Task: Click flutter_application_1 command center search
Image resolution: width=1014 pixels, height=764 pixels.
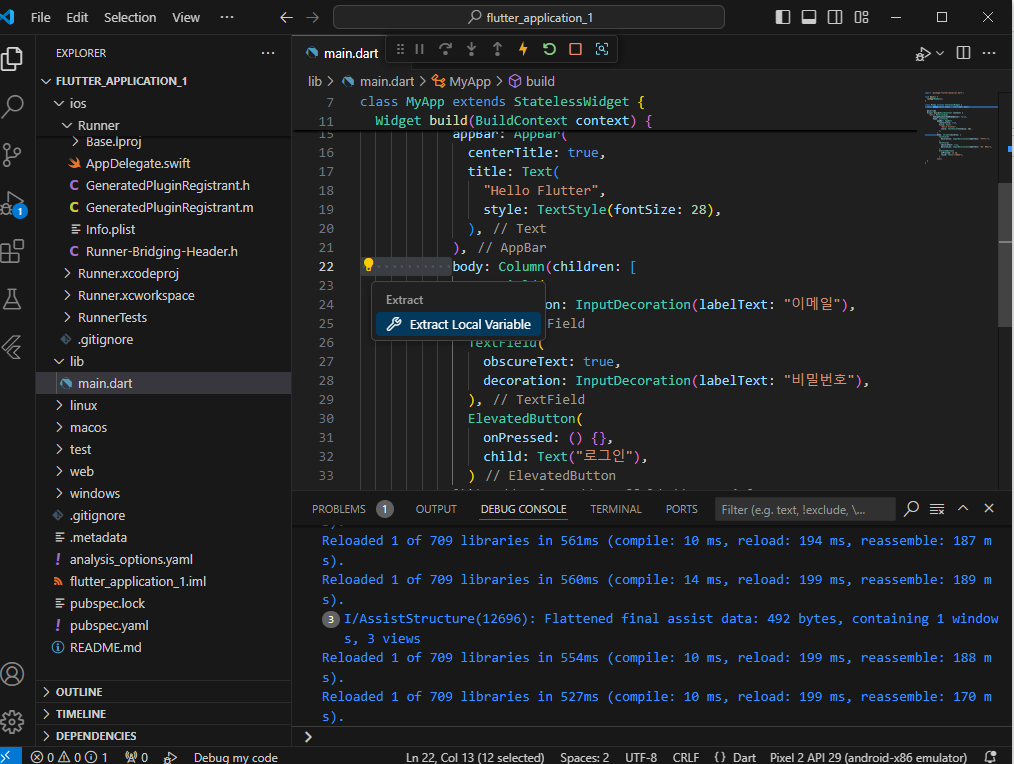Action: click(x=528, y=17)
